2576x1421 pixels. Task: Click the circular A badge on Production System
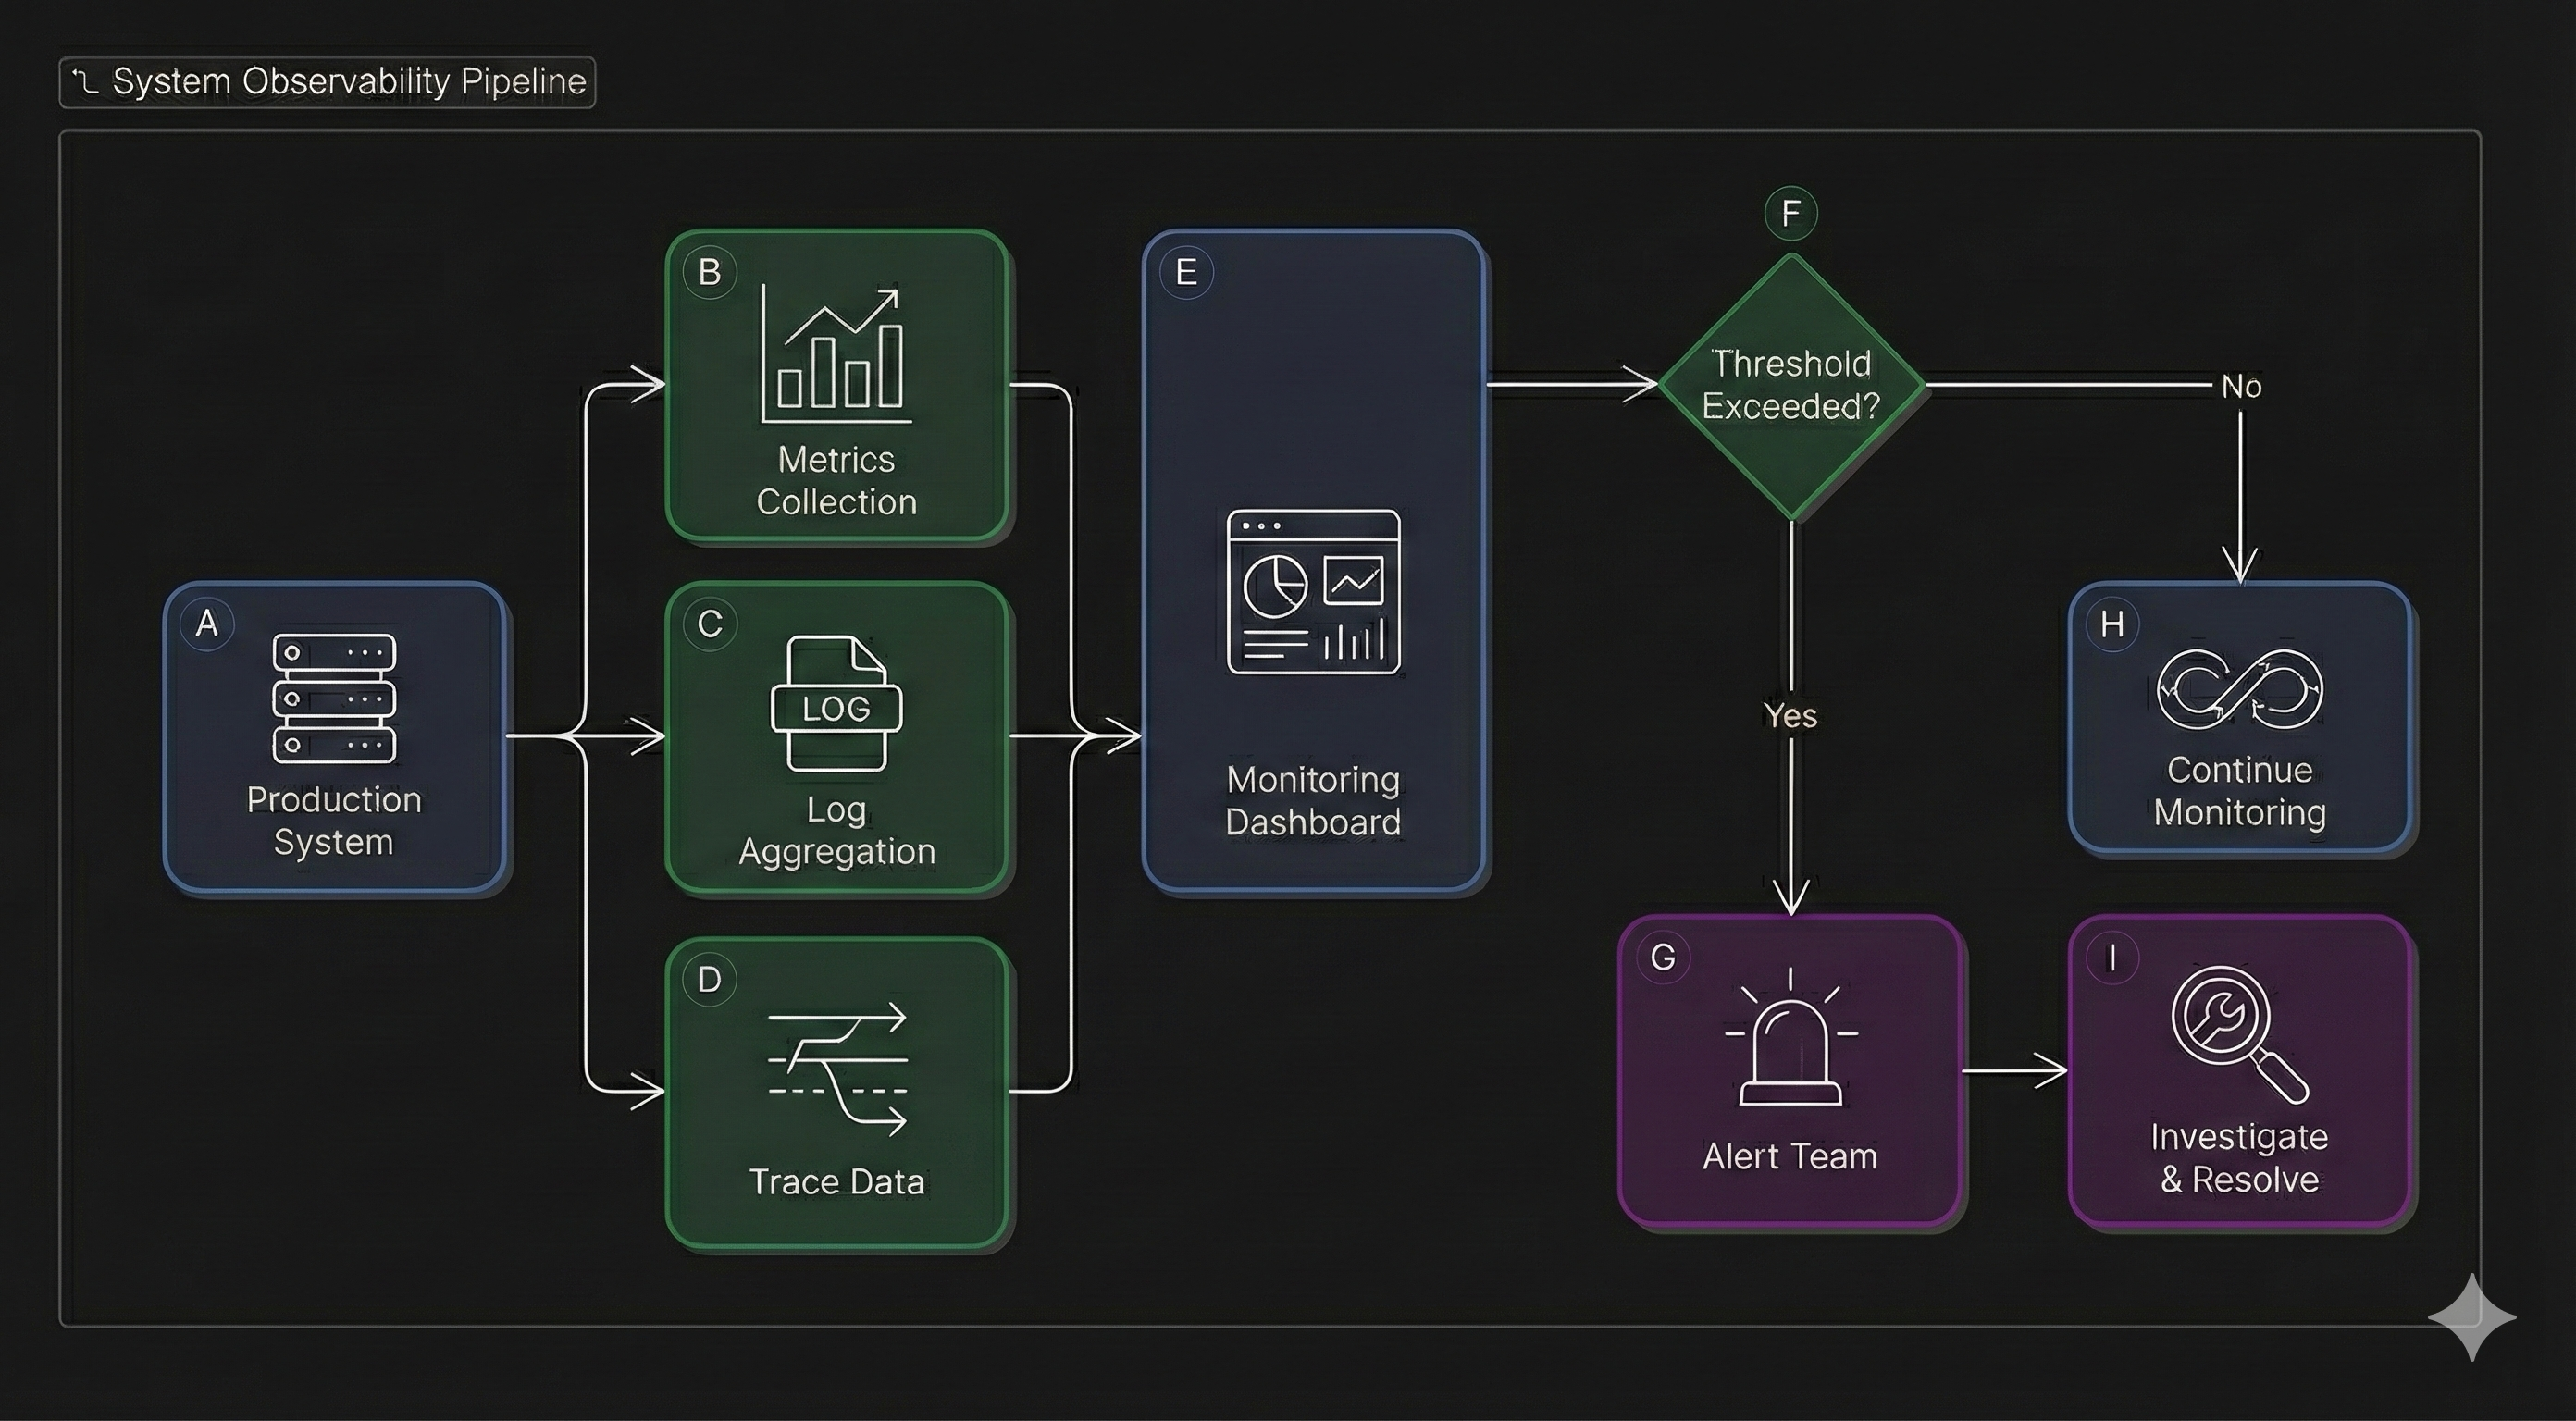(207, 623)
